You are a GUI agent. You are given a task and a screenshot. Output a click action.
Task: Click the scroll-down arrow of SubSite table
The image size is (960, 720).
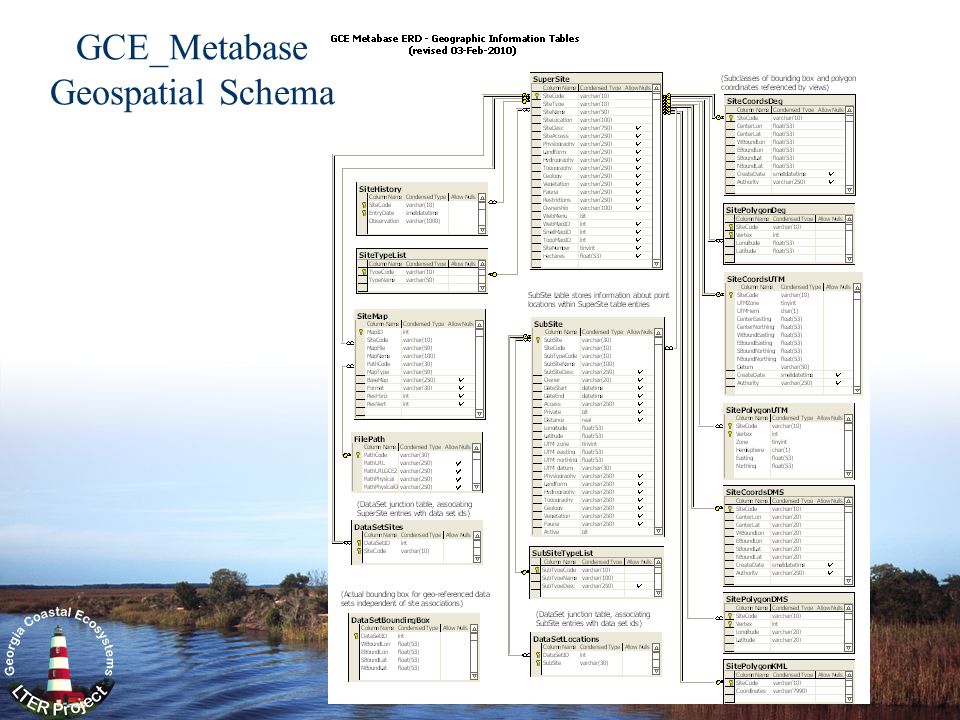pos(658,531)
